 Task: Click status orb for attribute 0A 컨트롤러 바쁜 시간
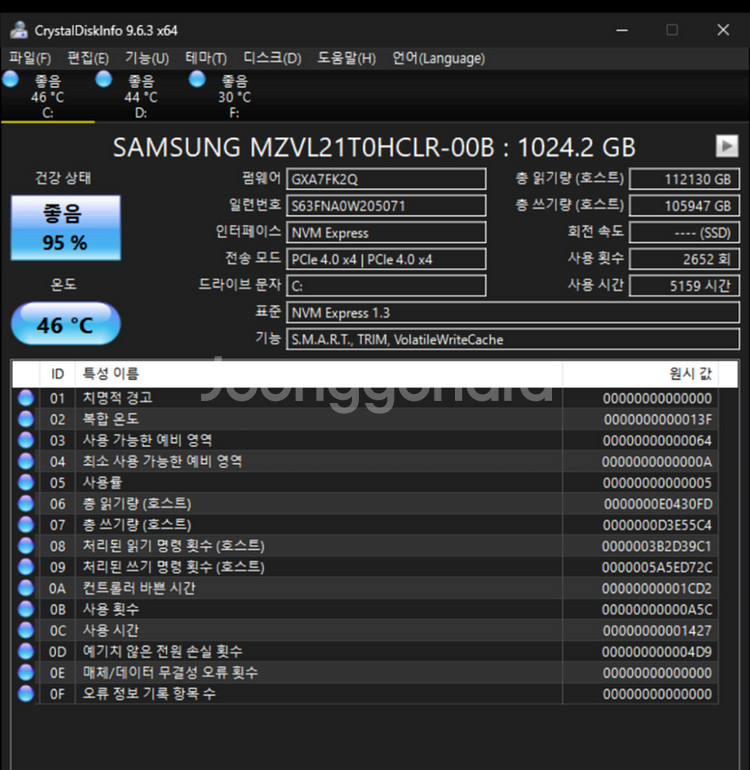(x=26, y=588)
